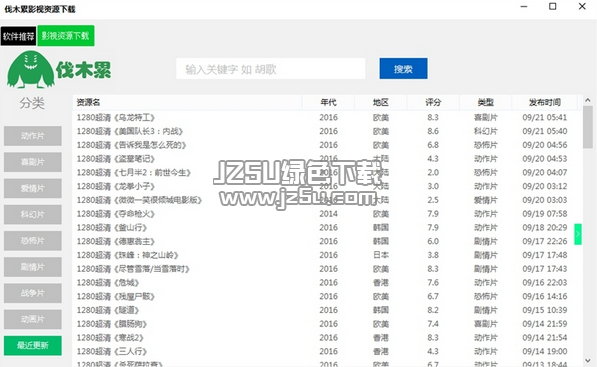Sort by the 资源名 column header

(x=187, y=102)
